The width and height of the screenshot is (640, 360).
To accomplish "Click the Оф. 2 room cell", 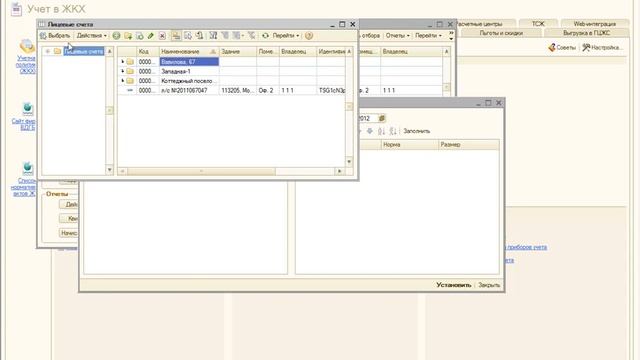I will pyautogui.click(x=268, y=90).
